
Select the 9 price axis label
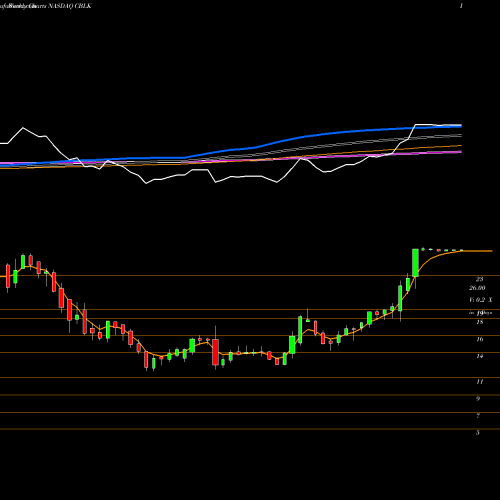pos(478,399)
